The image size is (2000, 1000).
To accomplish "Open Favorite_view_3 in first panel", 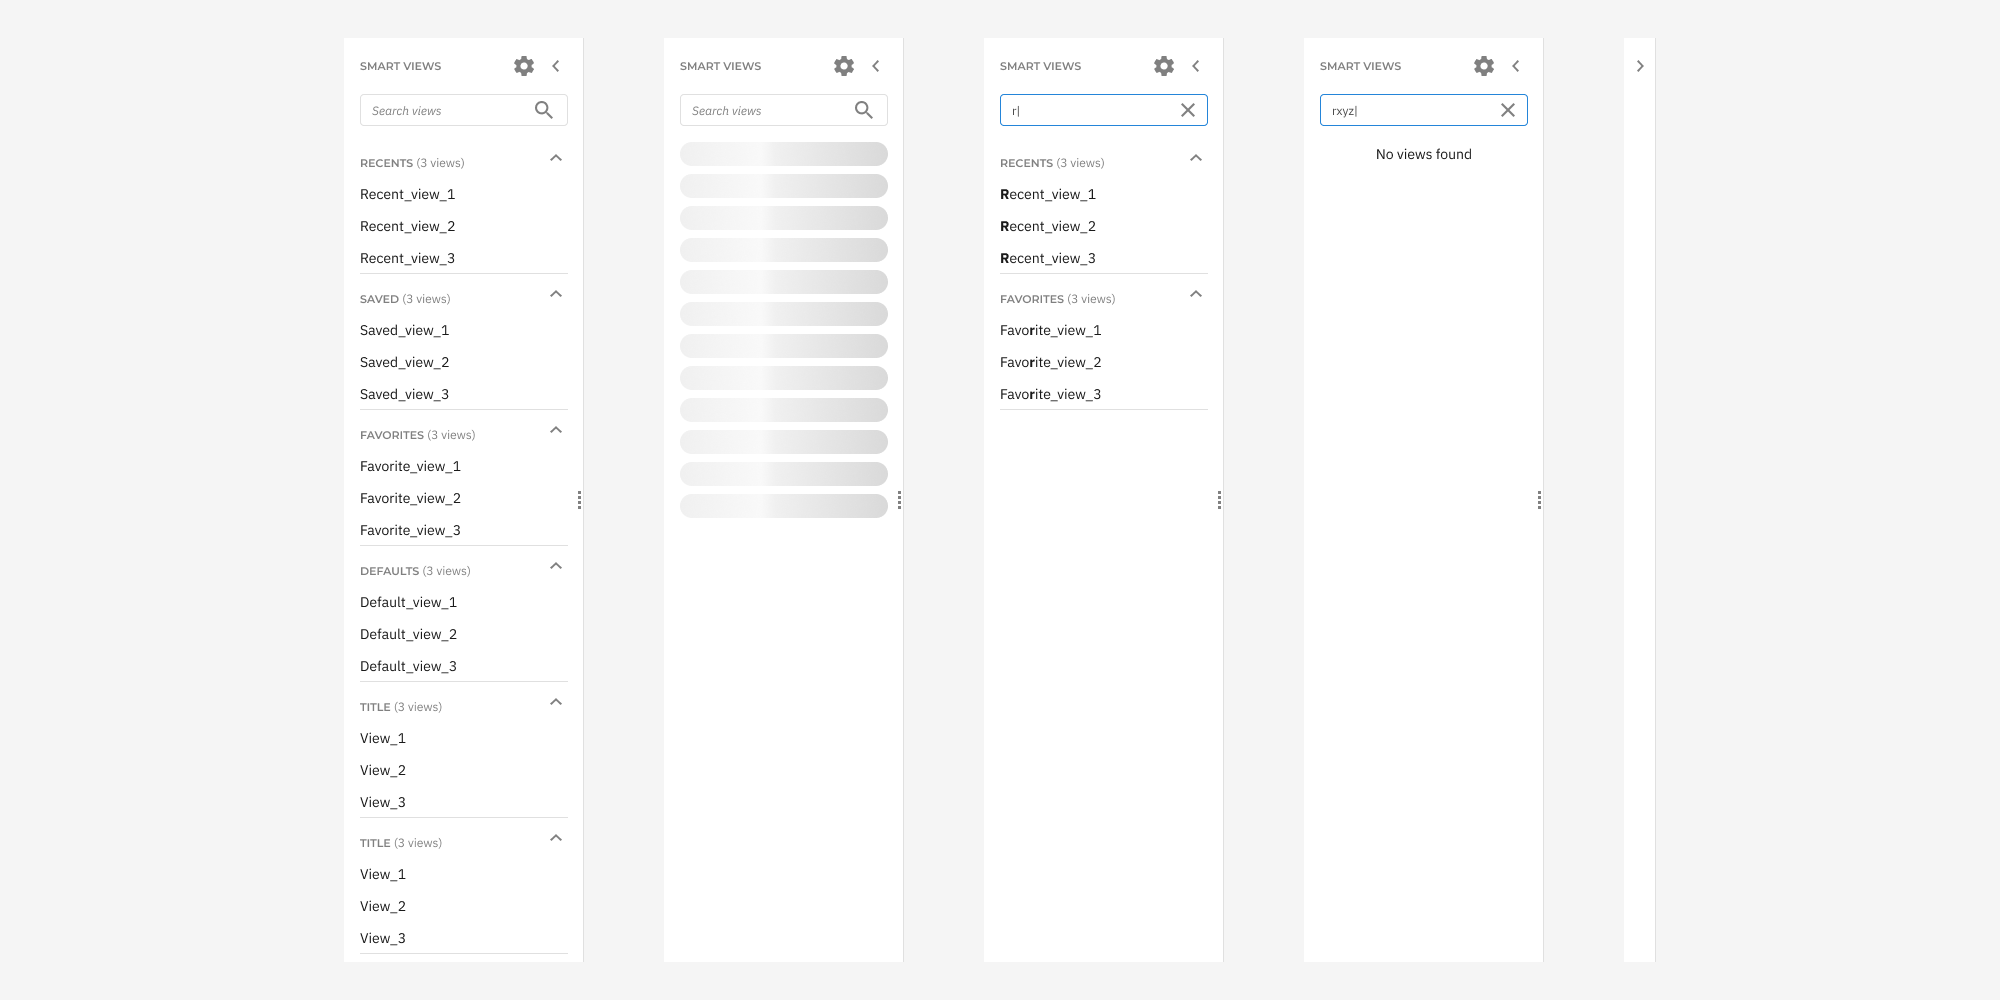I will coord(411,530).
